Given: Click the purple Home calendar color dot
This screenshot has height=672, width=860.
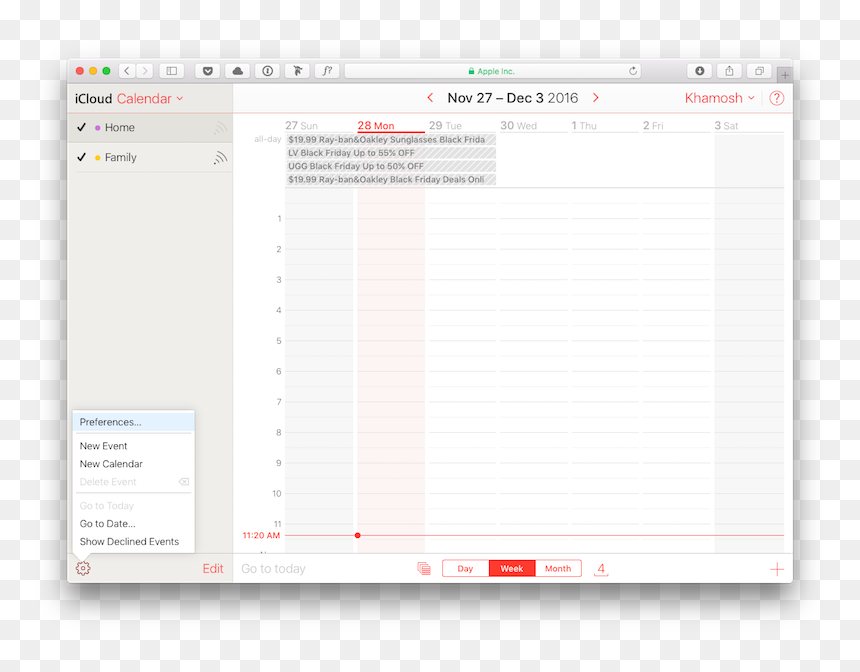Looking at the screenshot, I should click(x=98, y=128).
